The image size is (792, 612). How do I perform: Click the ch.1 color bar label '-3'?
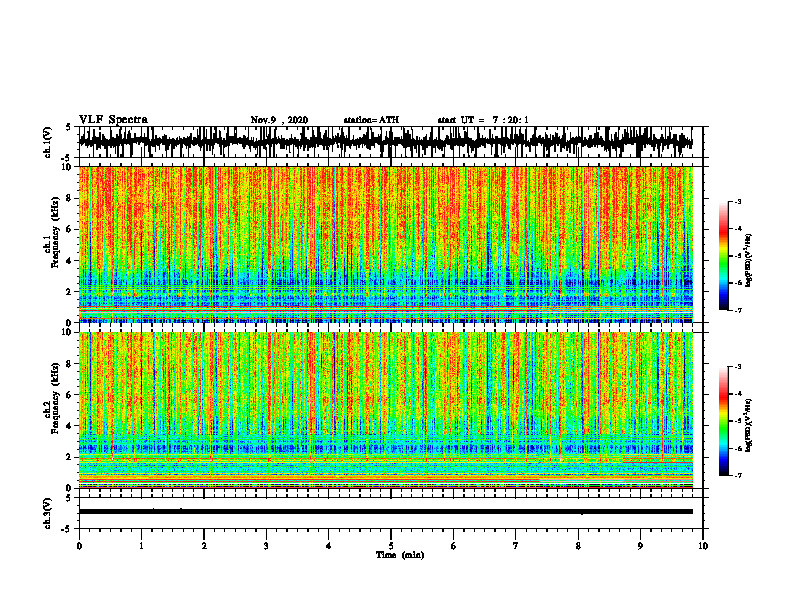[x=738, y=201]
